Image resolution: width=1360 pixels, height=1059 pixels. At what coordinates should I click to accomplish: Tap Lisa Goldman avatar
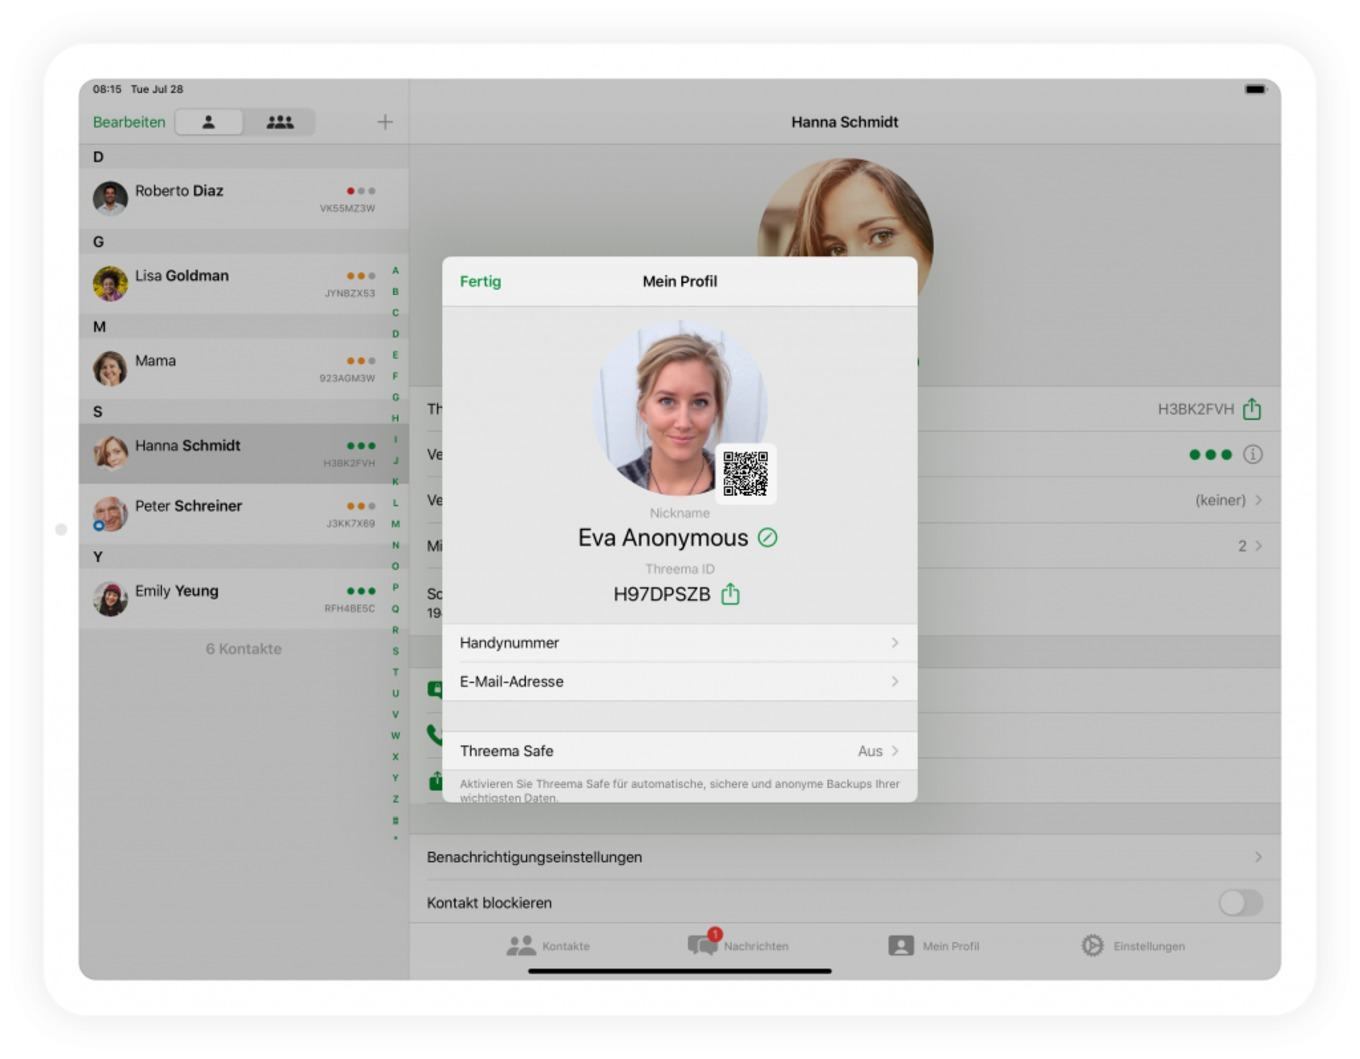110,283
